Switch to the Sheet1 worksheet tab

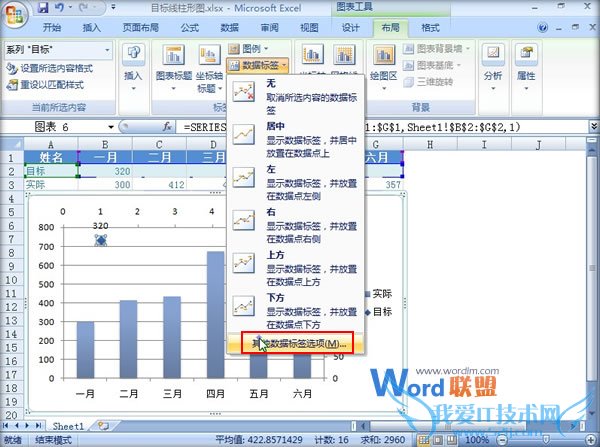pos(68,426)
